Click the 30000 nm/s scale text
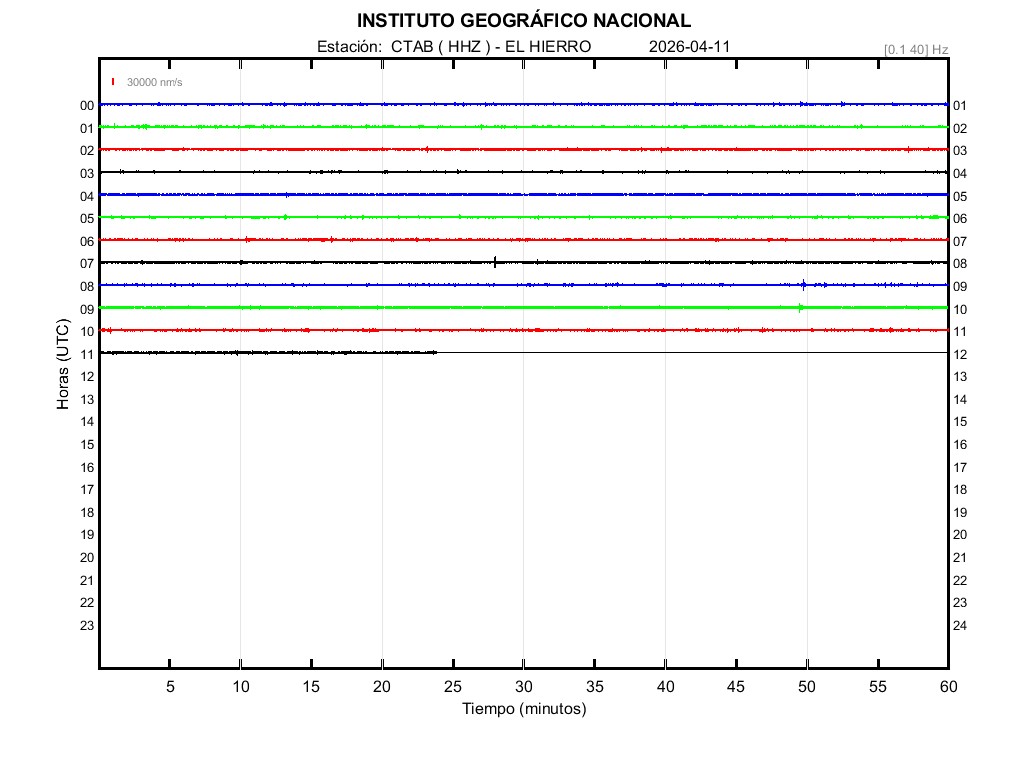Viewport: 1024px width, 768px height. pos(154,82)
